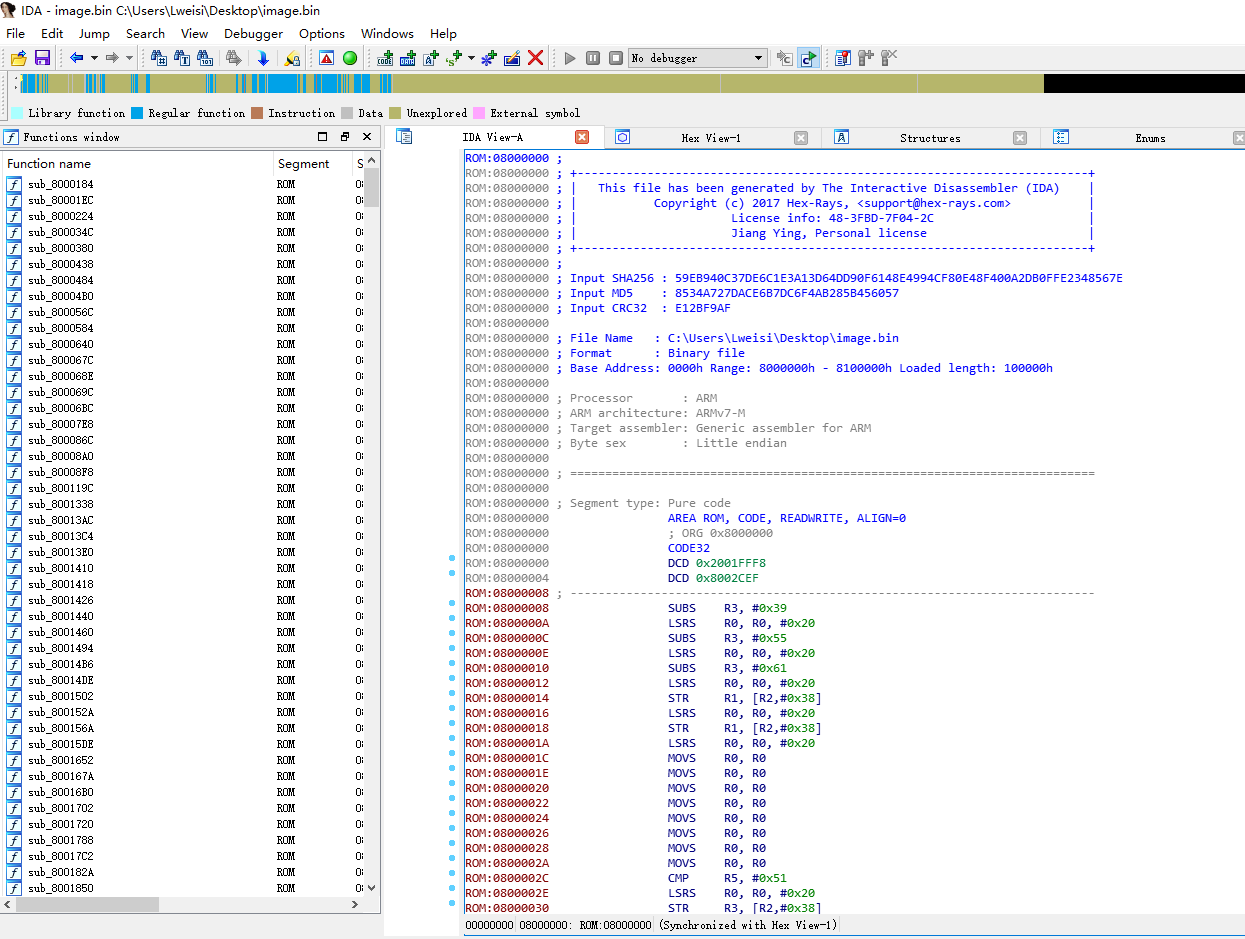1245x939 pixels.
Task: Click the green circle analysis indicator
Action: coord(350,58)
